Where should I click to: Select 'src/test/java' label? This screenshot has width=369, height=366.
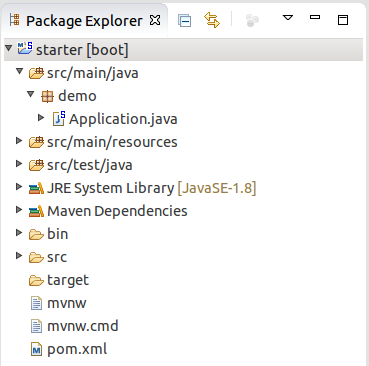[x=90, y=165]
